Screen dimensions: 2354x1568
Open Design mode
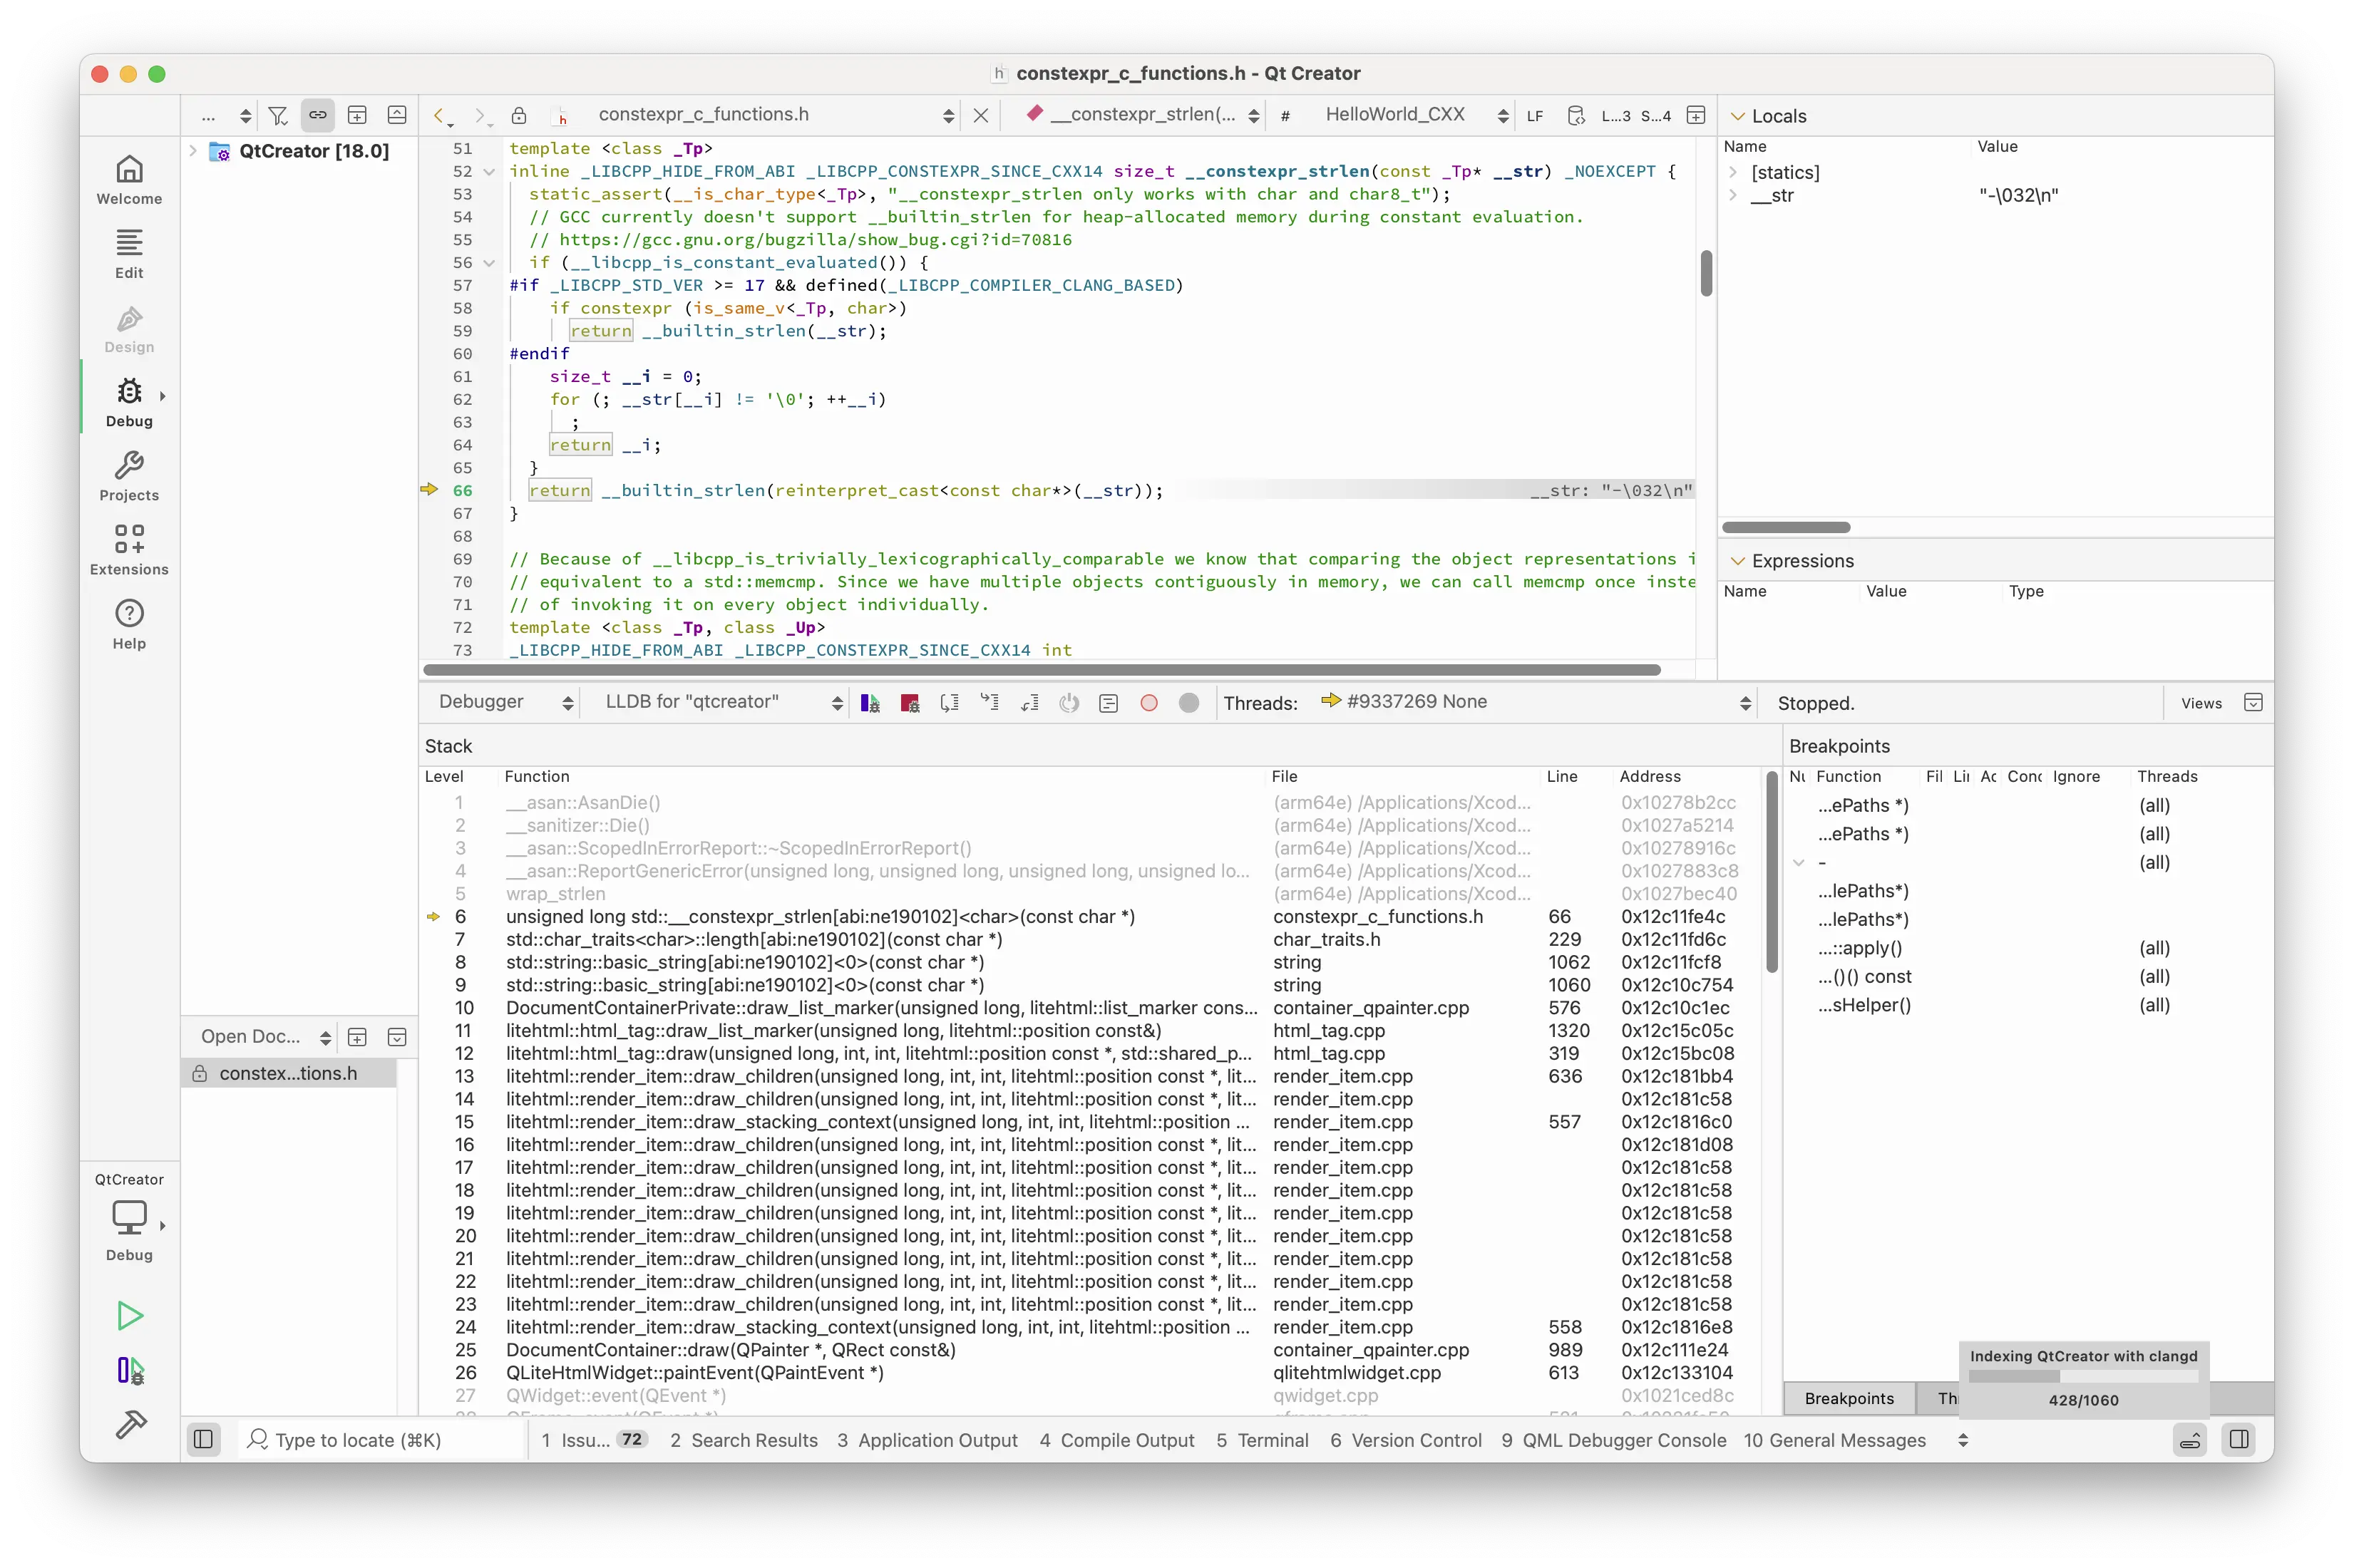[x=129, y=329]
